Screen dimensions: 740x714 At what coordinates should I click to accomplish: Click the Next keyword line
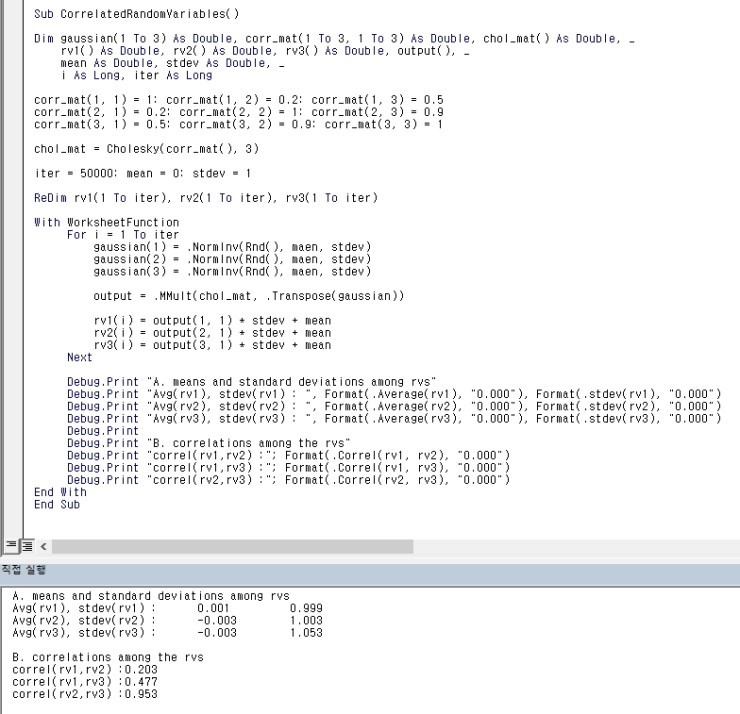click(79, 357)
